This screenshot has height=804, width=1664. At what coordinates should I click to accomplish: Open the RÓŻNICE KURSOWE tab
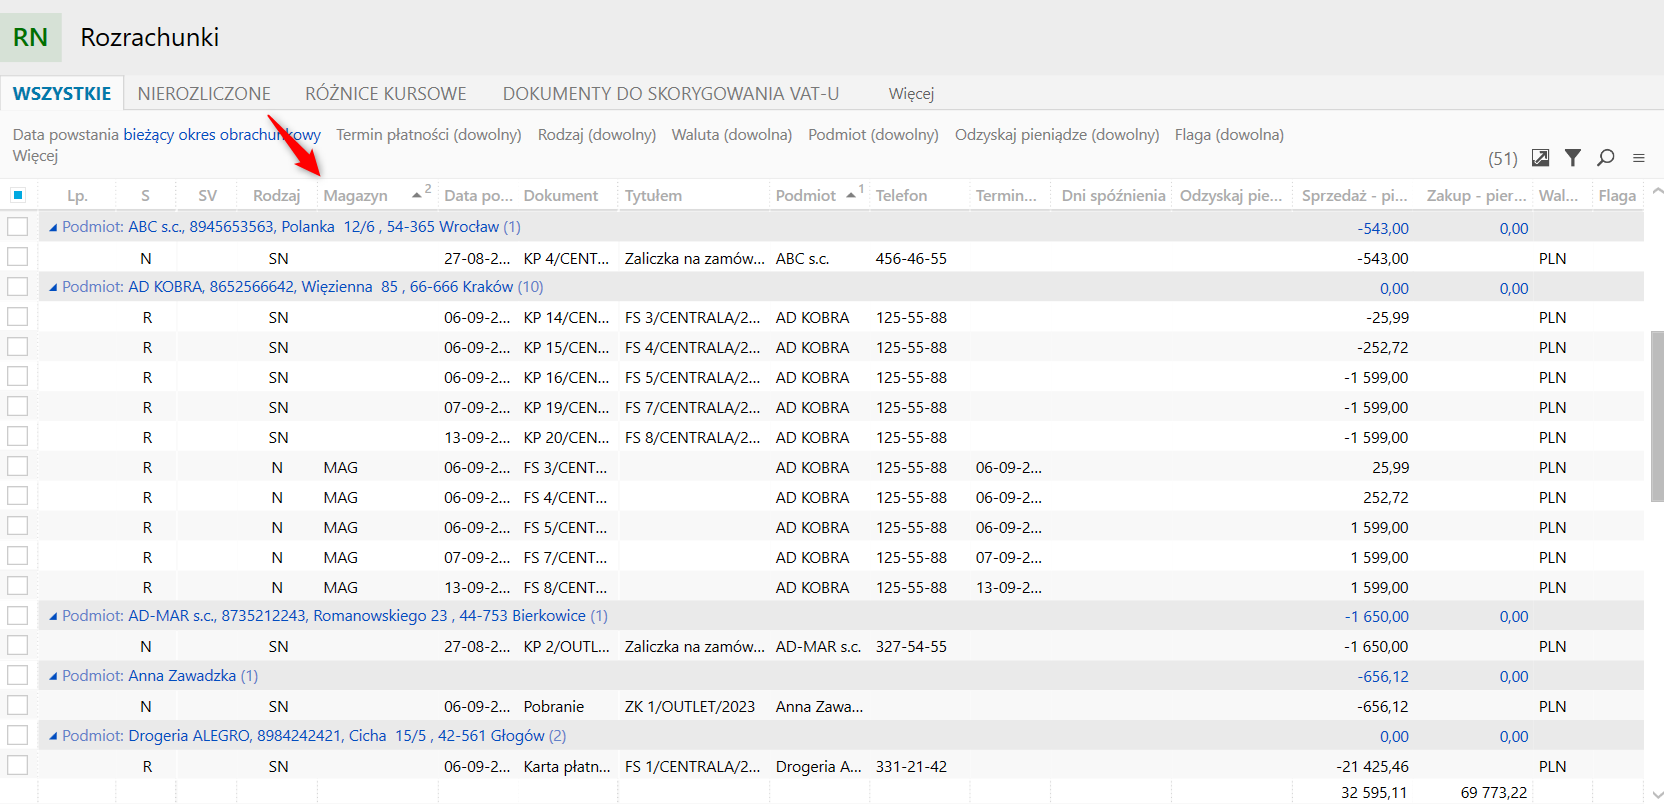pos(386,94)
